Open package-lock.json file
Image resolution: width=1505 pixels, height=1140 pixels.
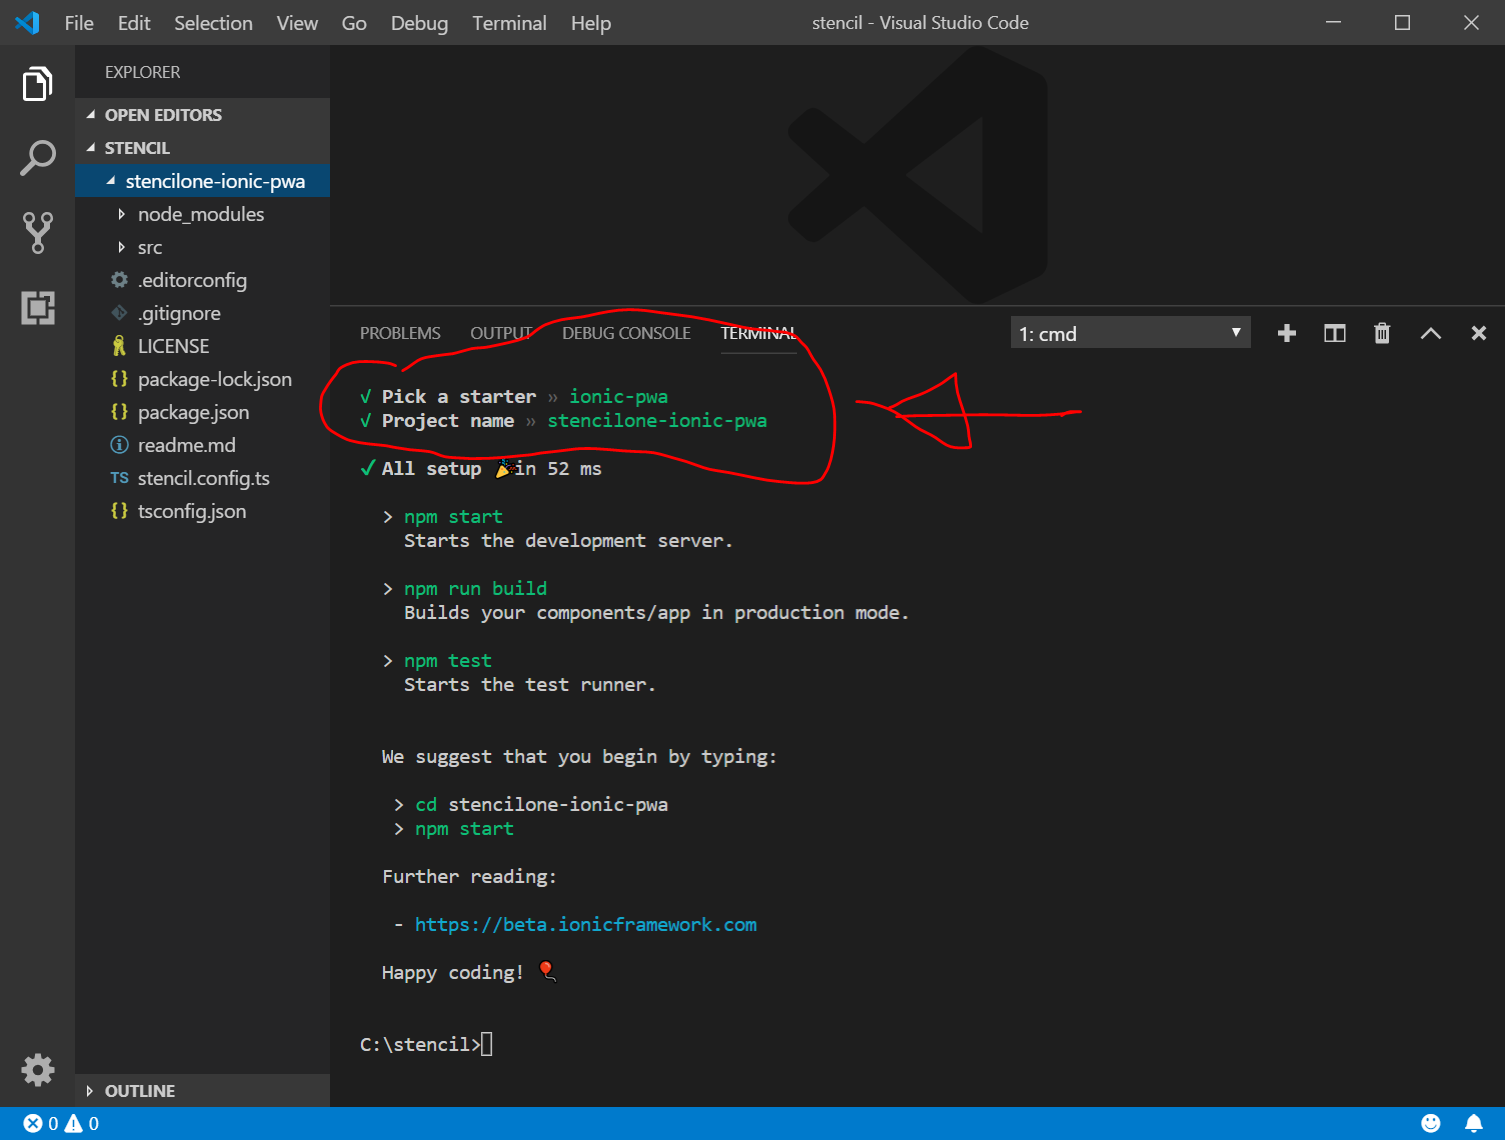click(202, 379)
